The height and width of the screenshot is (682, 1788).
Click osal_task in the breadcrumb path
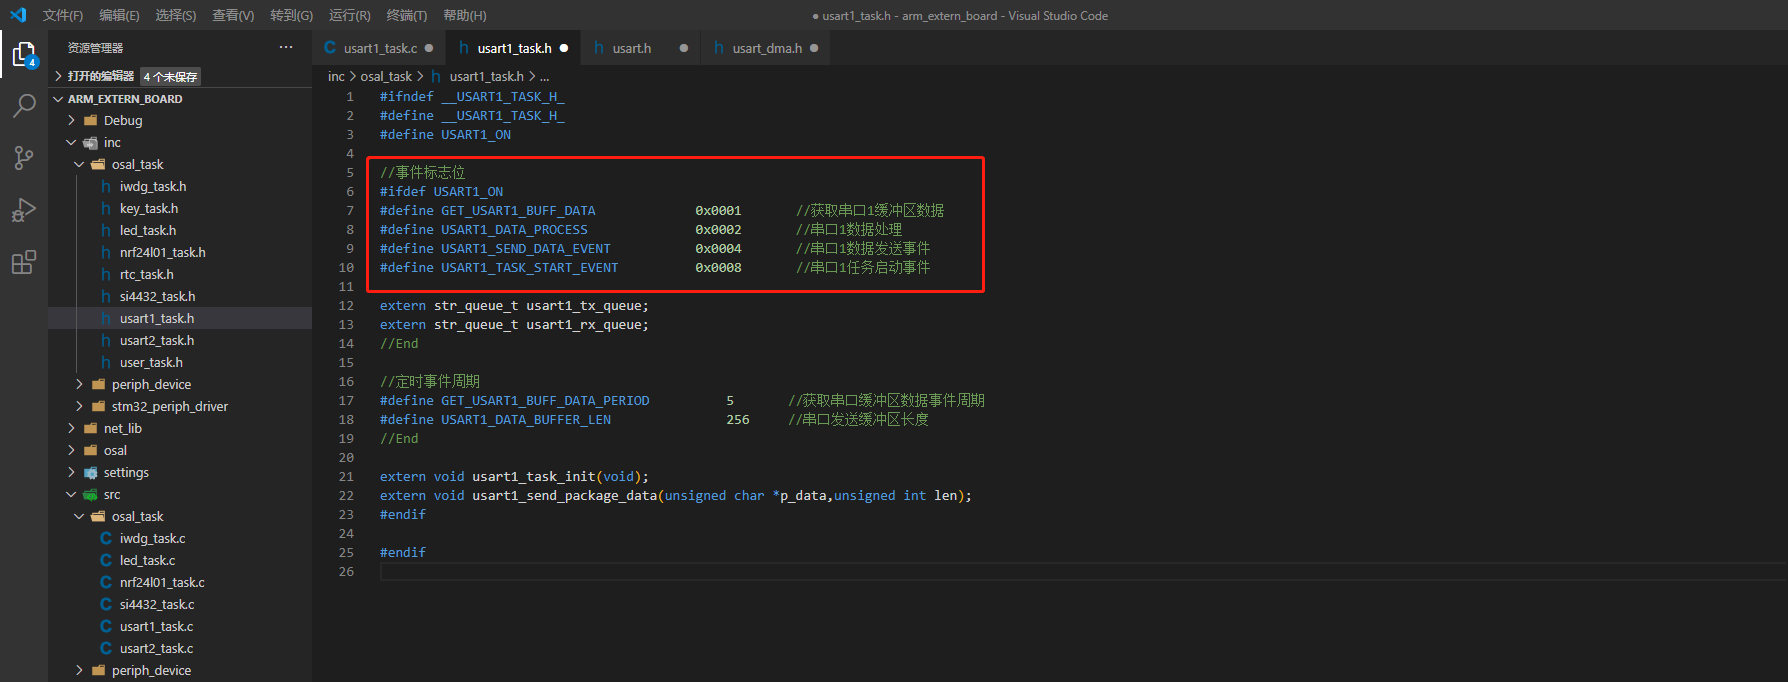(386, 76)
